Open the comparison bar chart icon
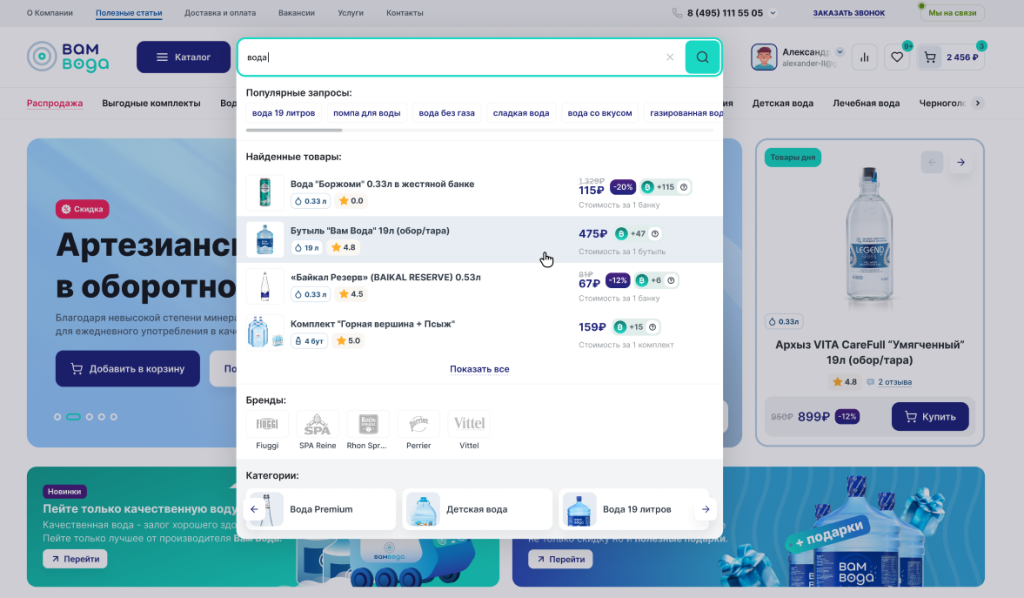This screenshot has height=598, width=1024. [x=864, y=57]
